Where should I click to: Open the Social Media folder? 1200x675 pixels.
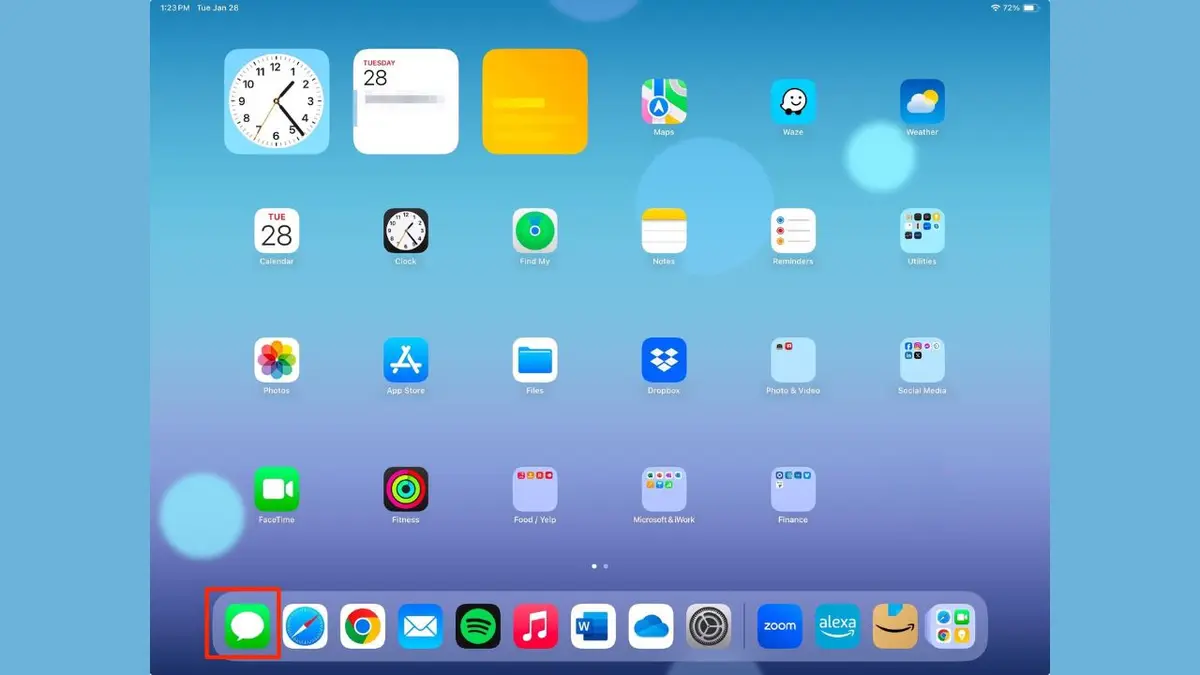tap(922, 360)
